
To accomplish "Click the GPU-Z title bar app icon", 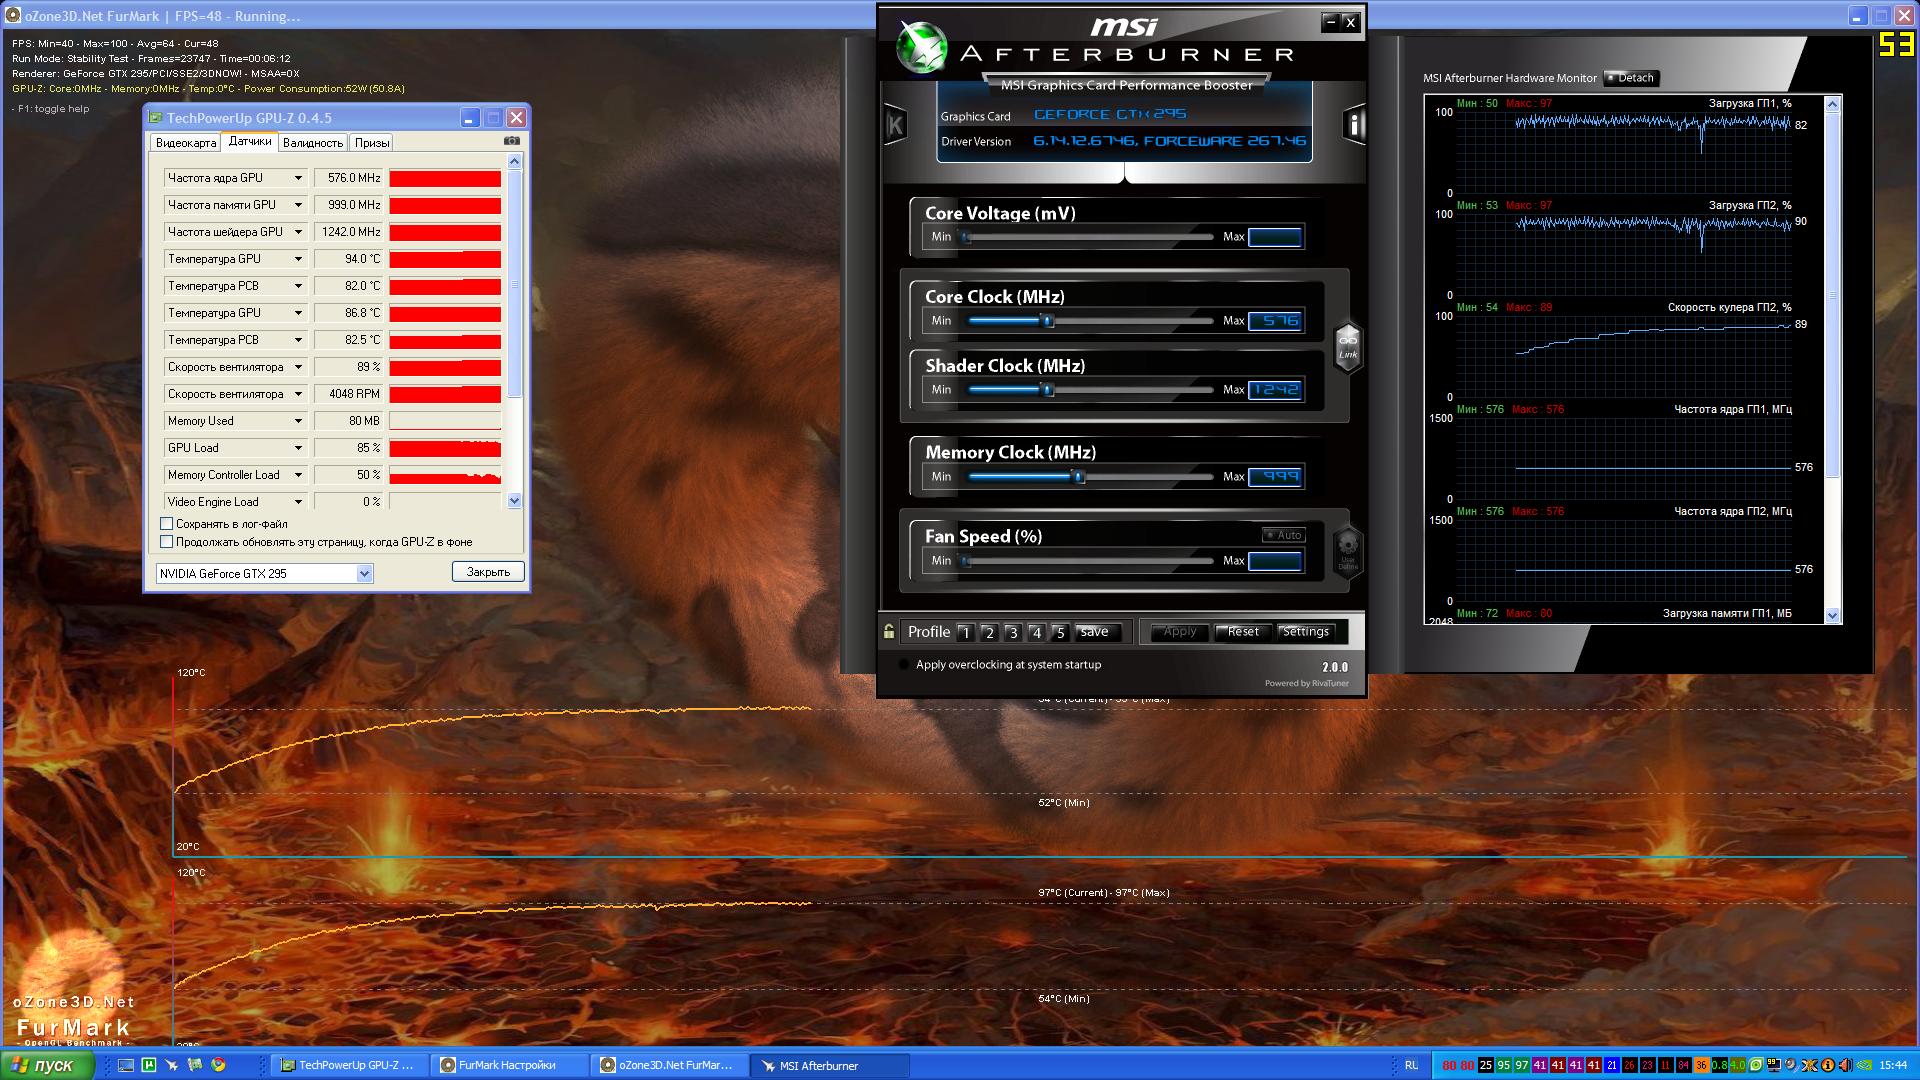I will (155, 118).
